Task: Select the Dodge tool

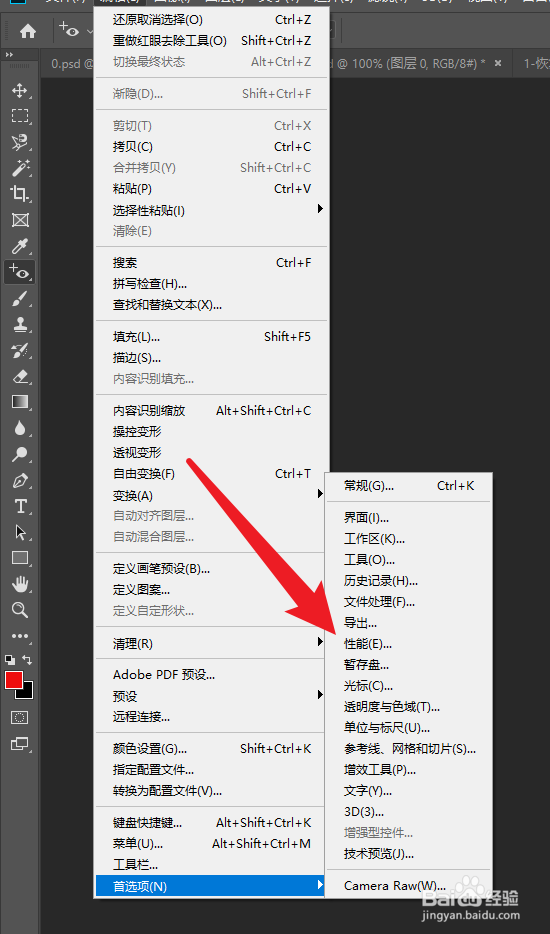Action: click(20, 454)
